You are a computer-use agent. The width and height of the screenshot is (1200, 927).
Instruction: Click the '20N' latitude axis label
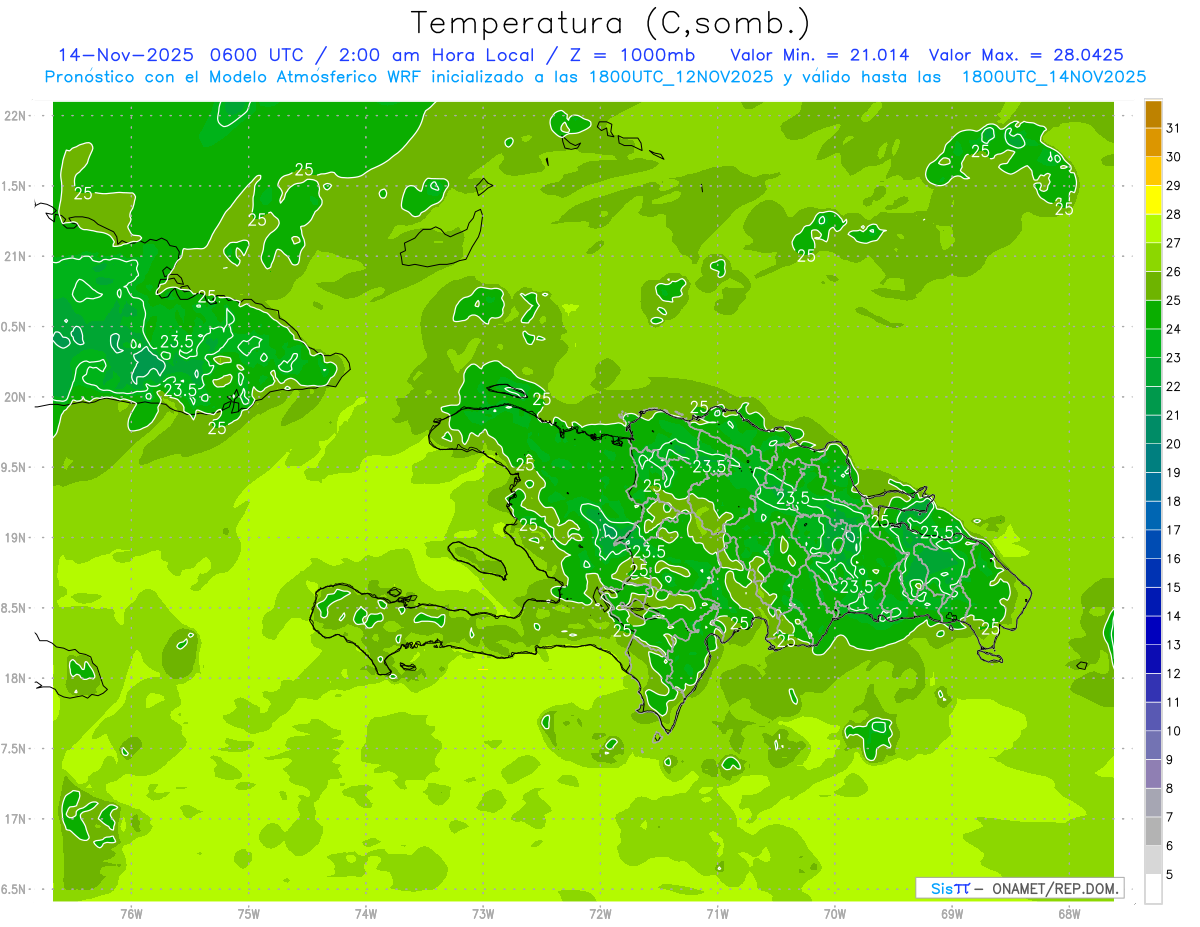pos(14,397)
